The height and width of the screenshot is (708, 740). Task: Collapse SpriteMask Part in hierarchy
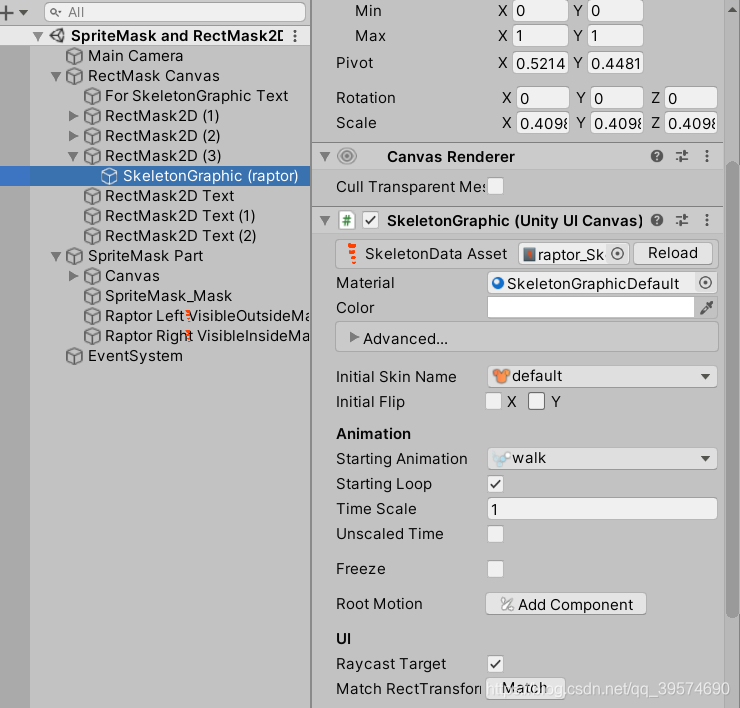pyautogui.click(x=56, y=256)
